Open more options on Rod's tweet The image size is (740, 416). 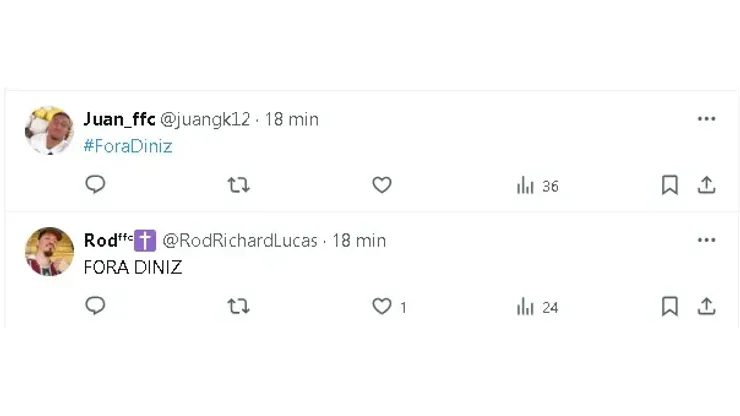coord(706,240)
